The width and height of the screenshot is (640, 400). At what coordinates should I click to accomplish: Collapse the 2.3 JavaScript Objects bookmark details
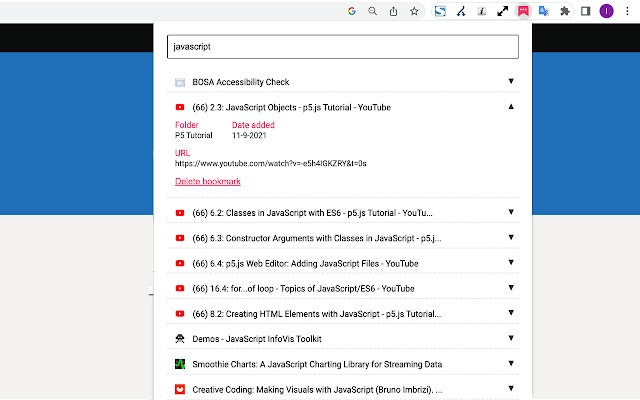pyautogui.click(x=511, y=107)
